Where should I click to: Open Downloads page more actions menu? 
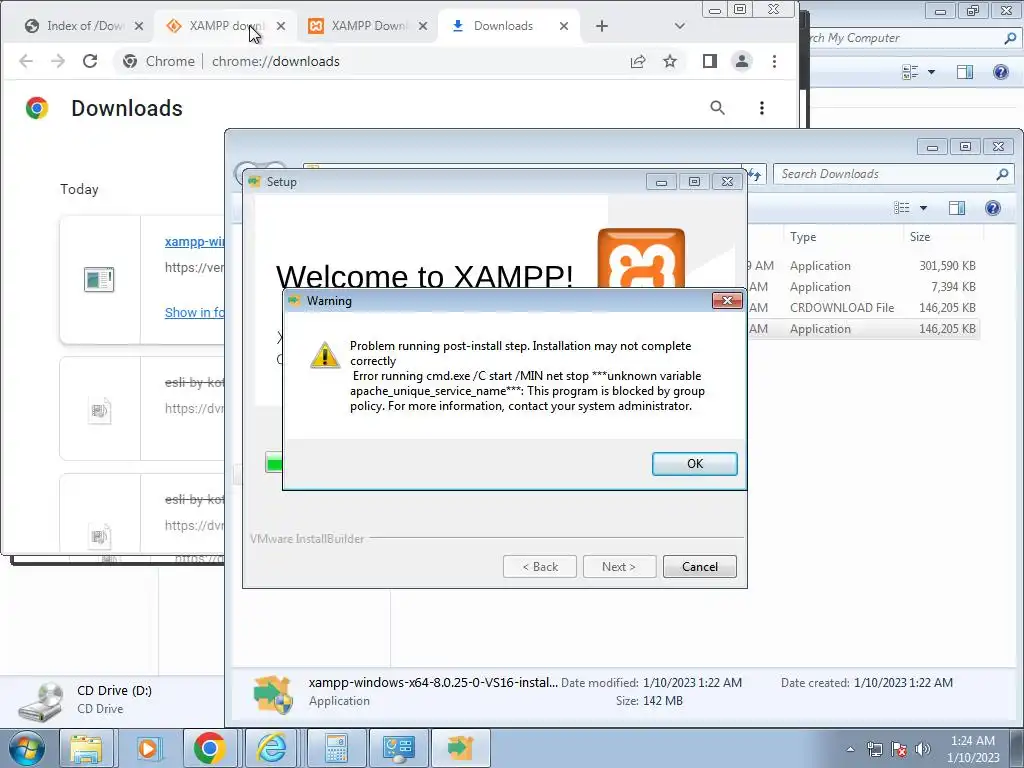(x=761, y=108)
